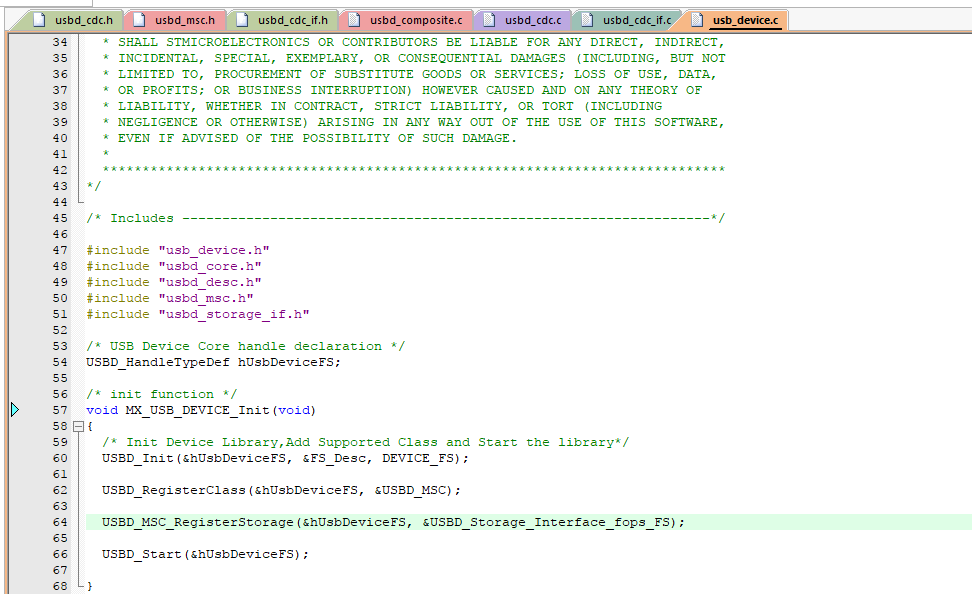This screenshot has height=594, width=972.
Task: Click the "SHALL STMICROELECTRONICS" comment line
Action: click(x=413, y=42)
